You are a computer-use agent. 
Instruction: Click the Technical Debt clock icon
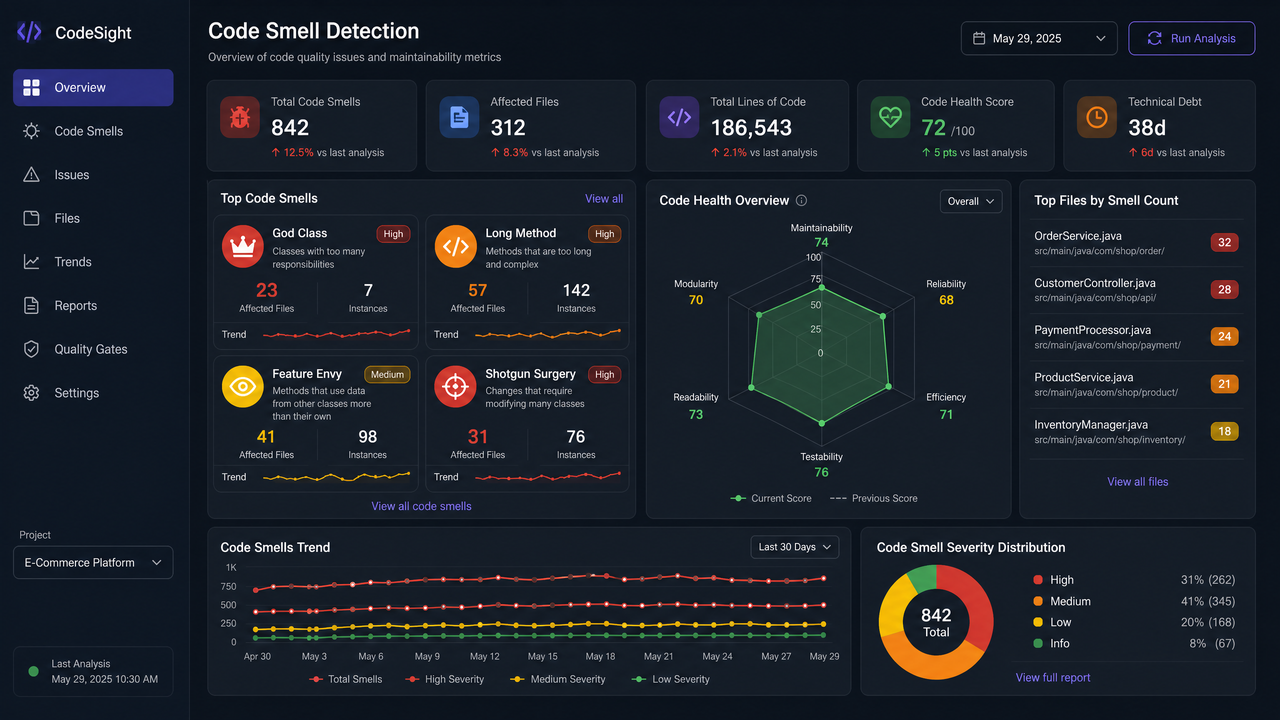tap(1097, 117)
